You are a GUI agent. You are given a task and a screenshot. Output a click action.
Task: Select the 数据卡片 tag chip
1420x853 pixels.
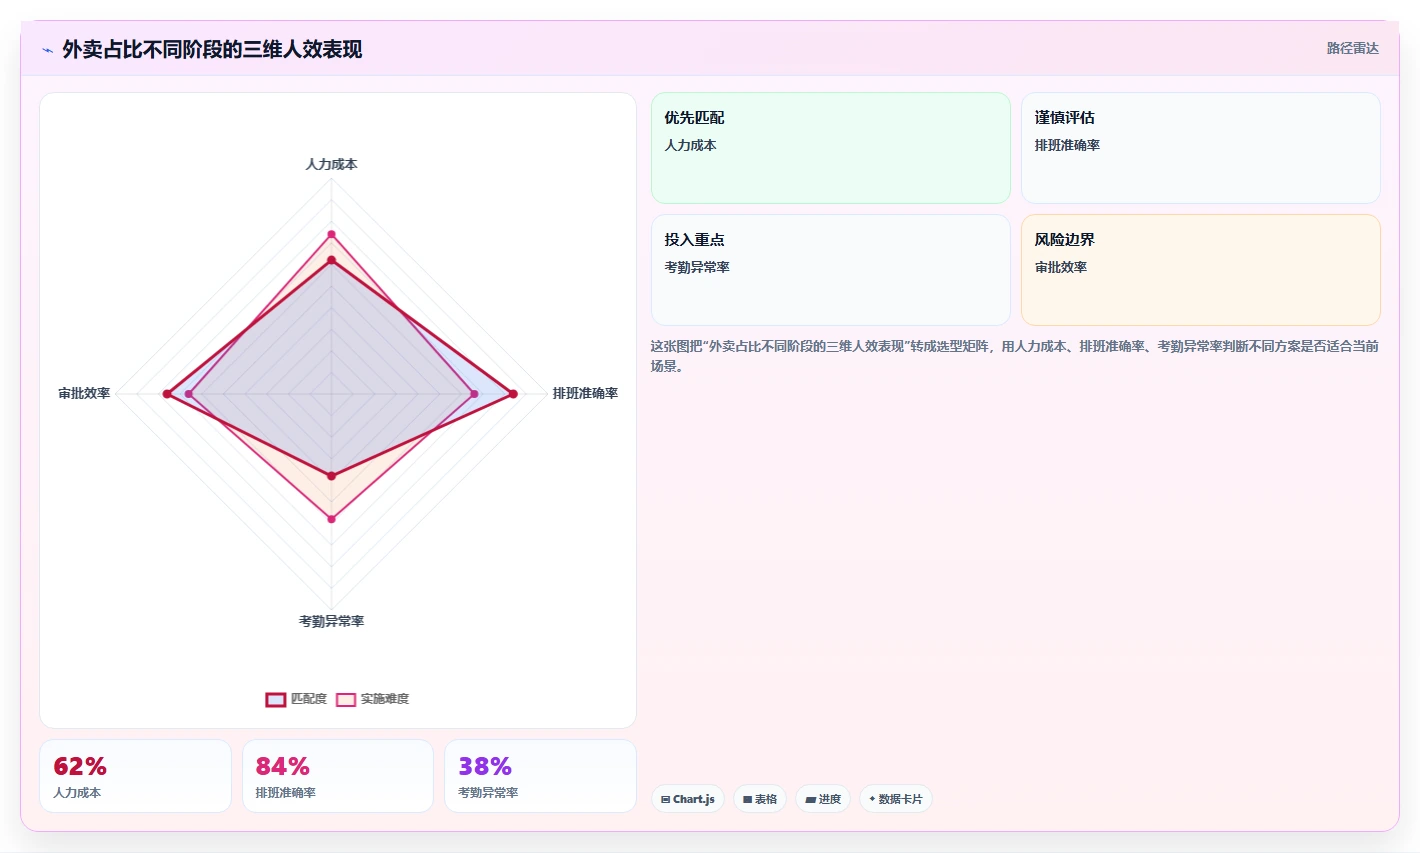tap(896, 799)
